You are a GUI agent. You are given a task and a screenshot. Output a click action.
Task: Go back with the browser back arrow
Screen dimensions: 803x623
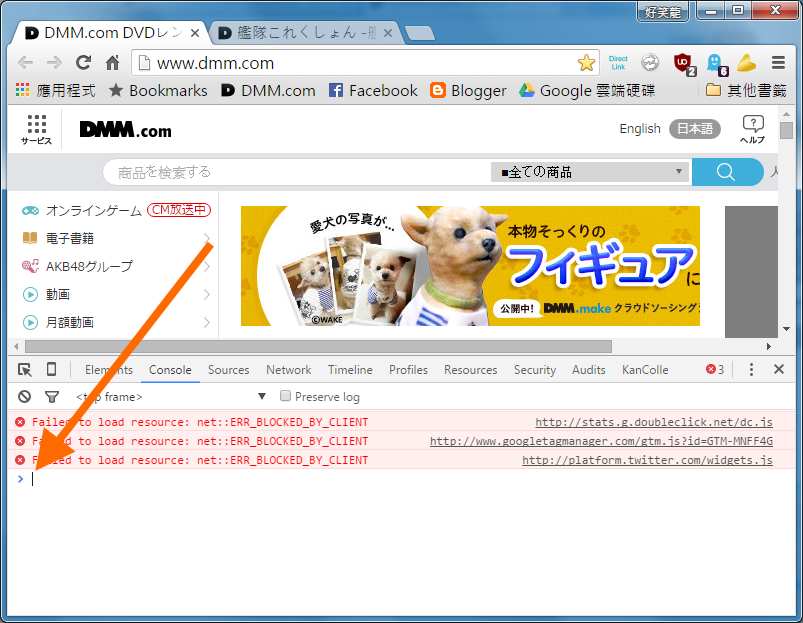click(x=25, y=63)
